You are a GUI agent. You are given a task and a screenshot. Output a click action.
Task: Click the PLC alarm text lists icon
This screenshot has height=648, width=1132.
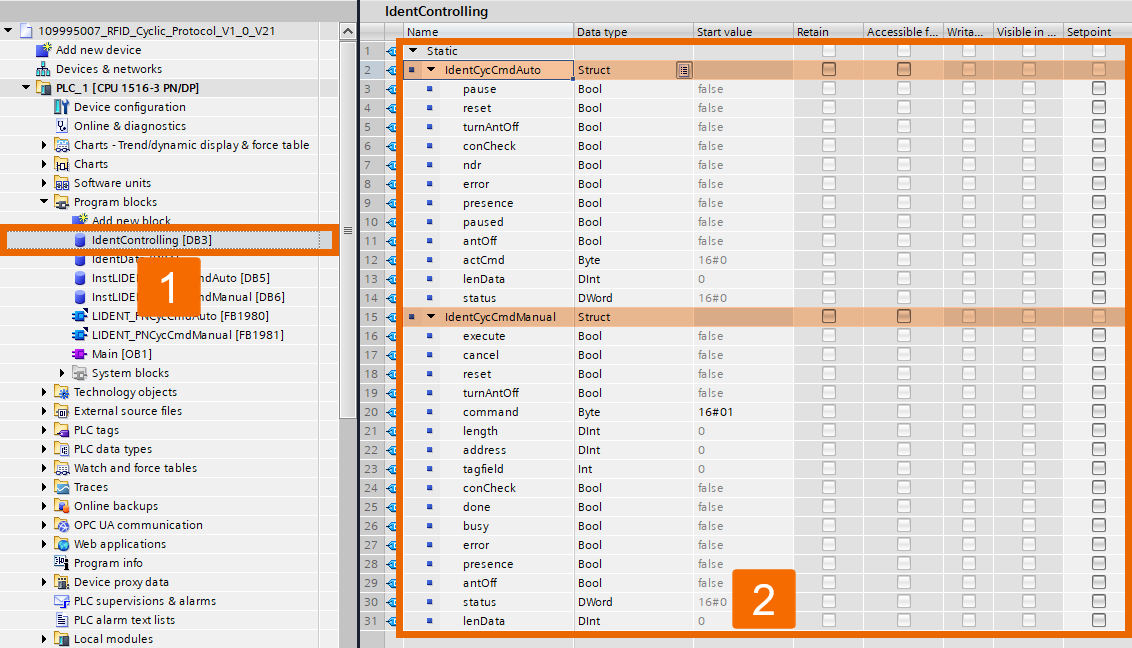pos(62,620)
